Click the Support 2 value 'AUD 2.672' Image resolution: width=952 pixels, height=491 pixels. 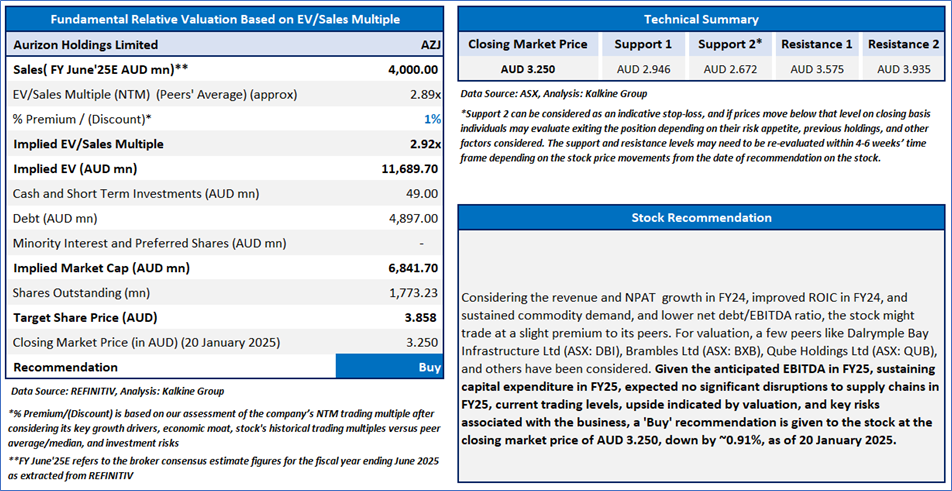tap(729, 69)
